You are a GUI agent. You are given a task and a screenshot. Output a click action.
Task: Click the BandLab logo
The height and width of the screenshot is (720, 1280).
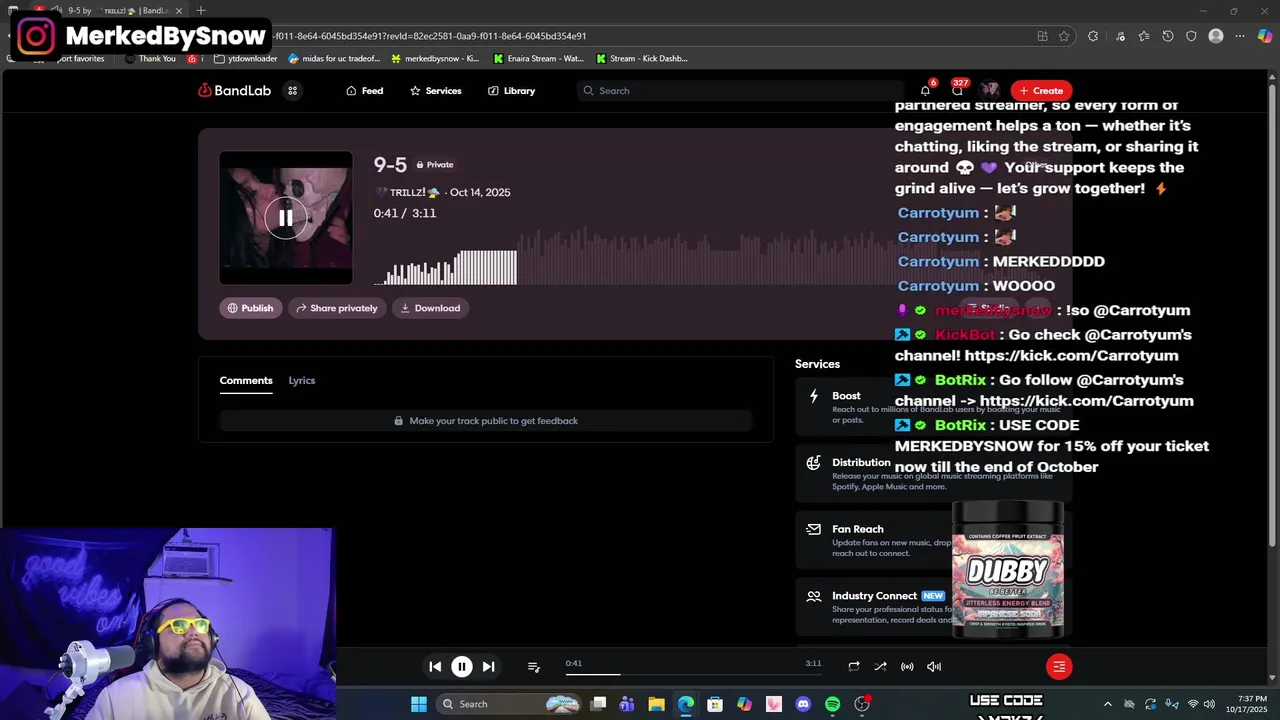[235, 91]
